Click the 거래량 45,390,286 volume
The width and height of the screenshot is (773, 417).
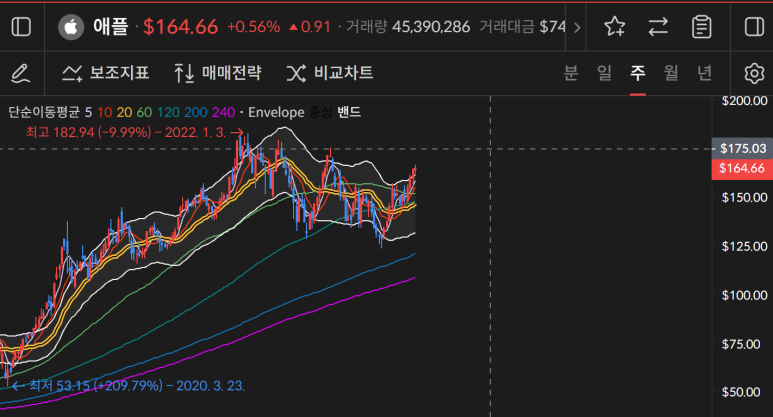[x=408, y=27]
